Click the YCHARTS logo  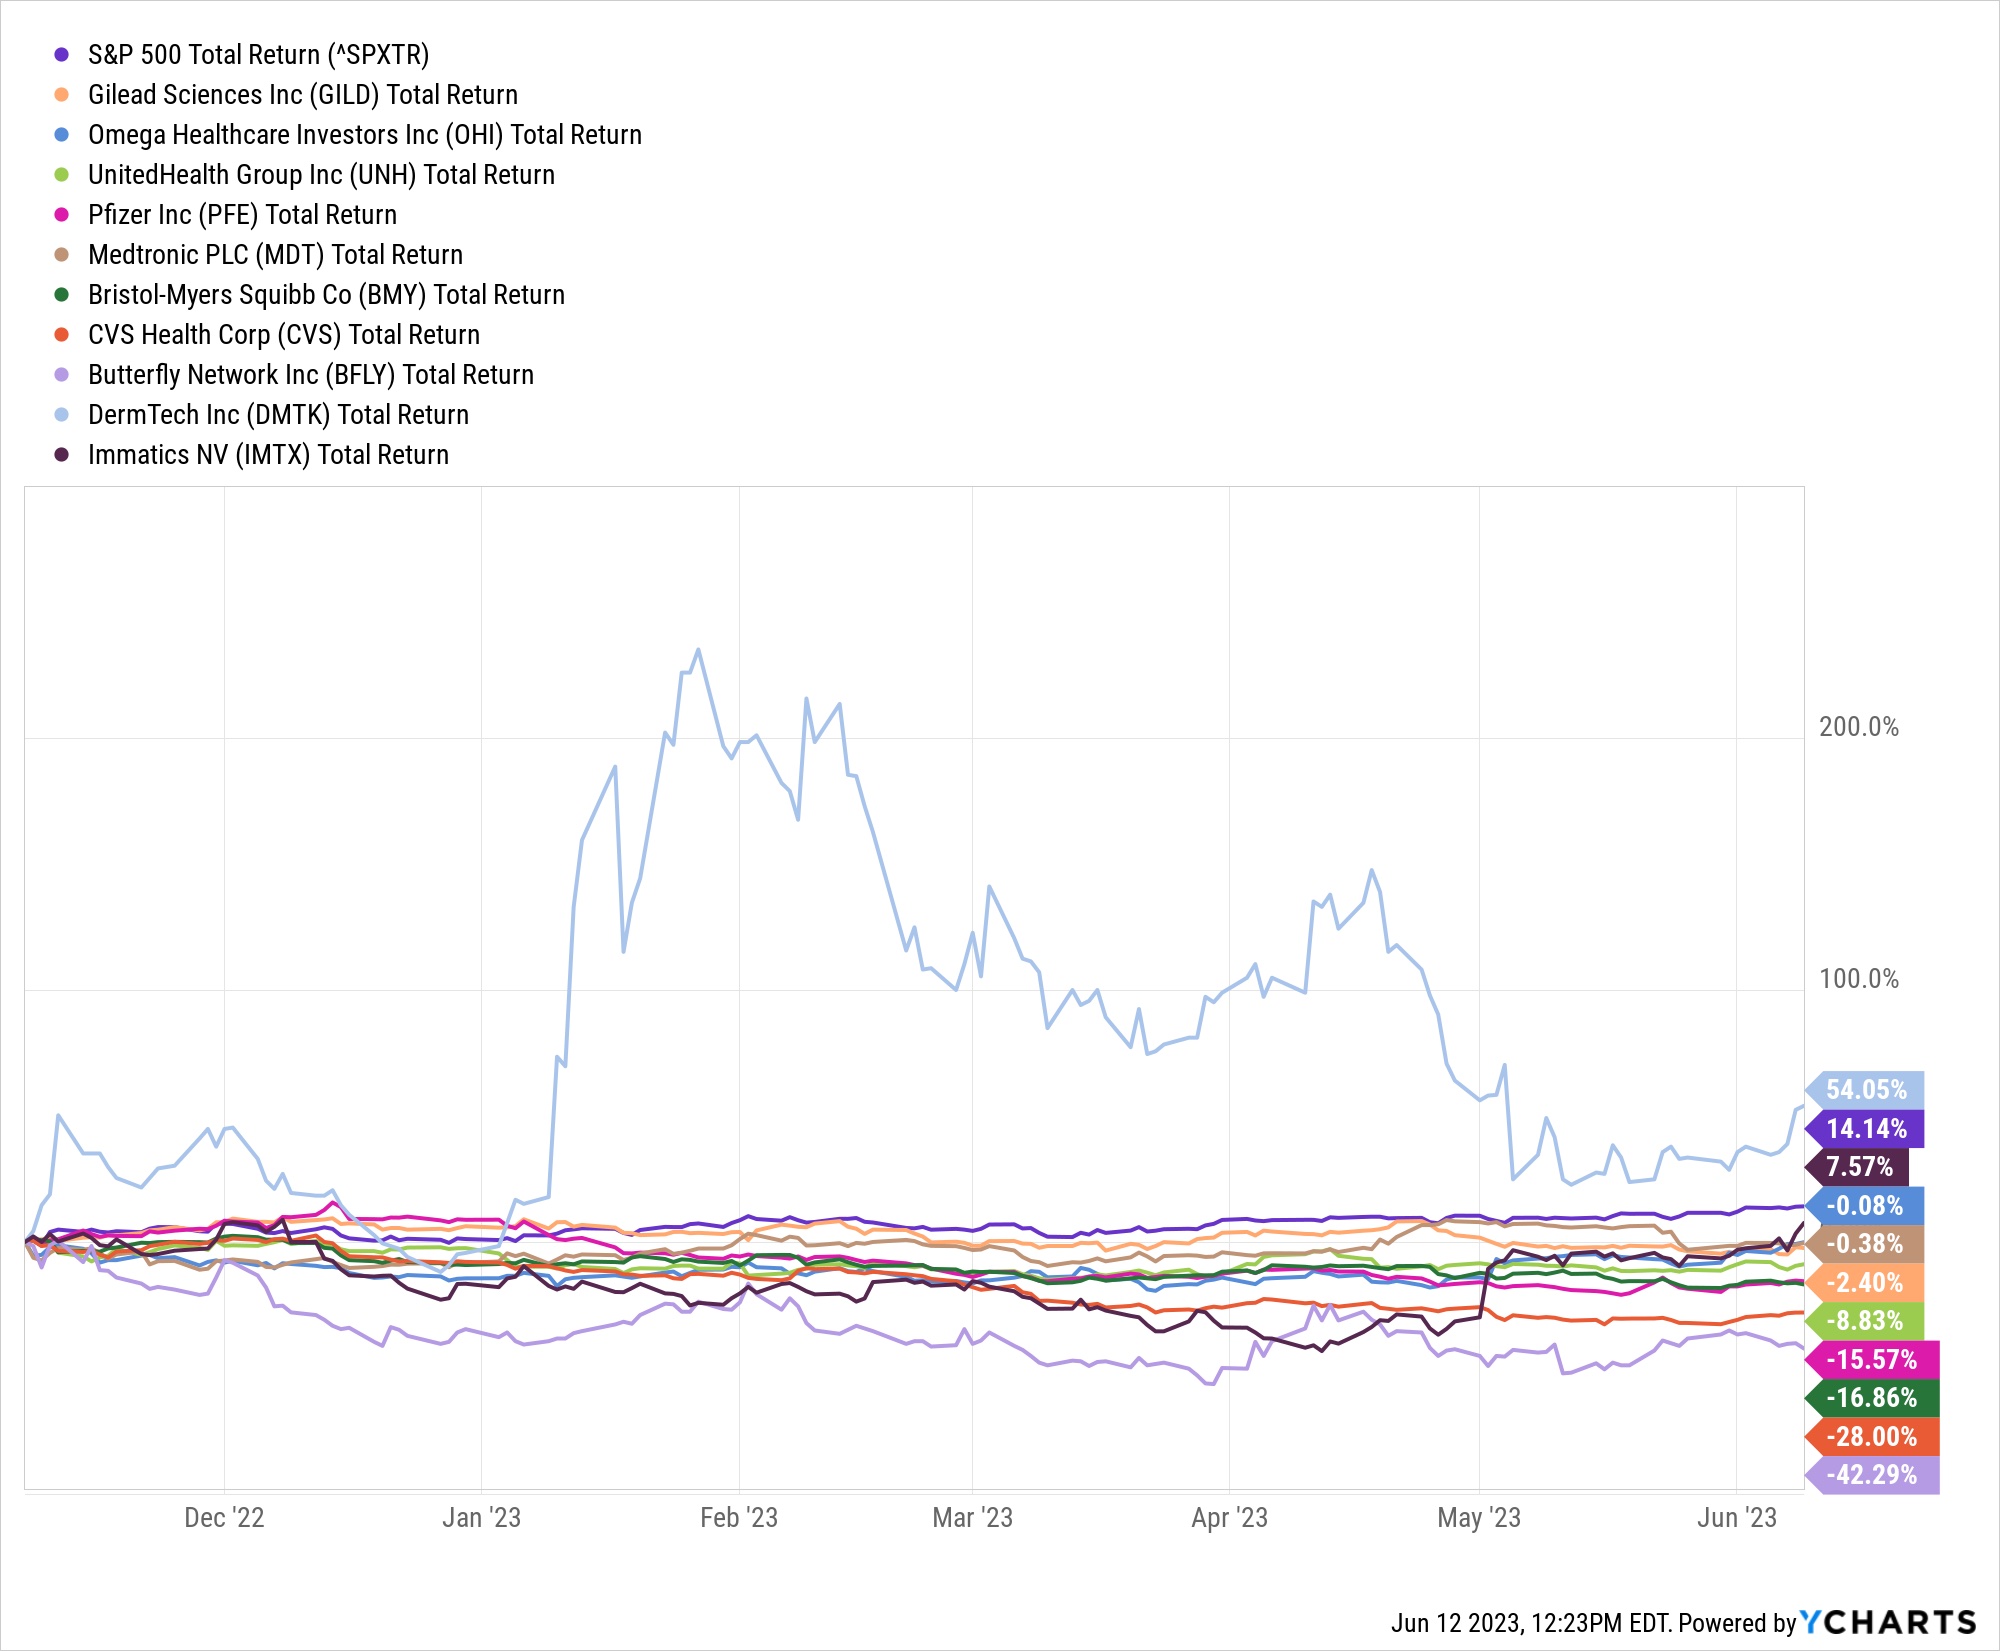pos(1889,1622)
